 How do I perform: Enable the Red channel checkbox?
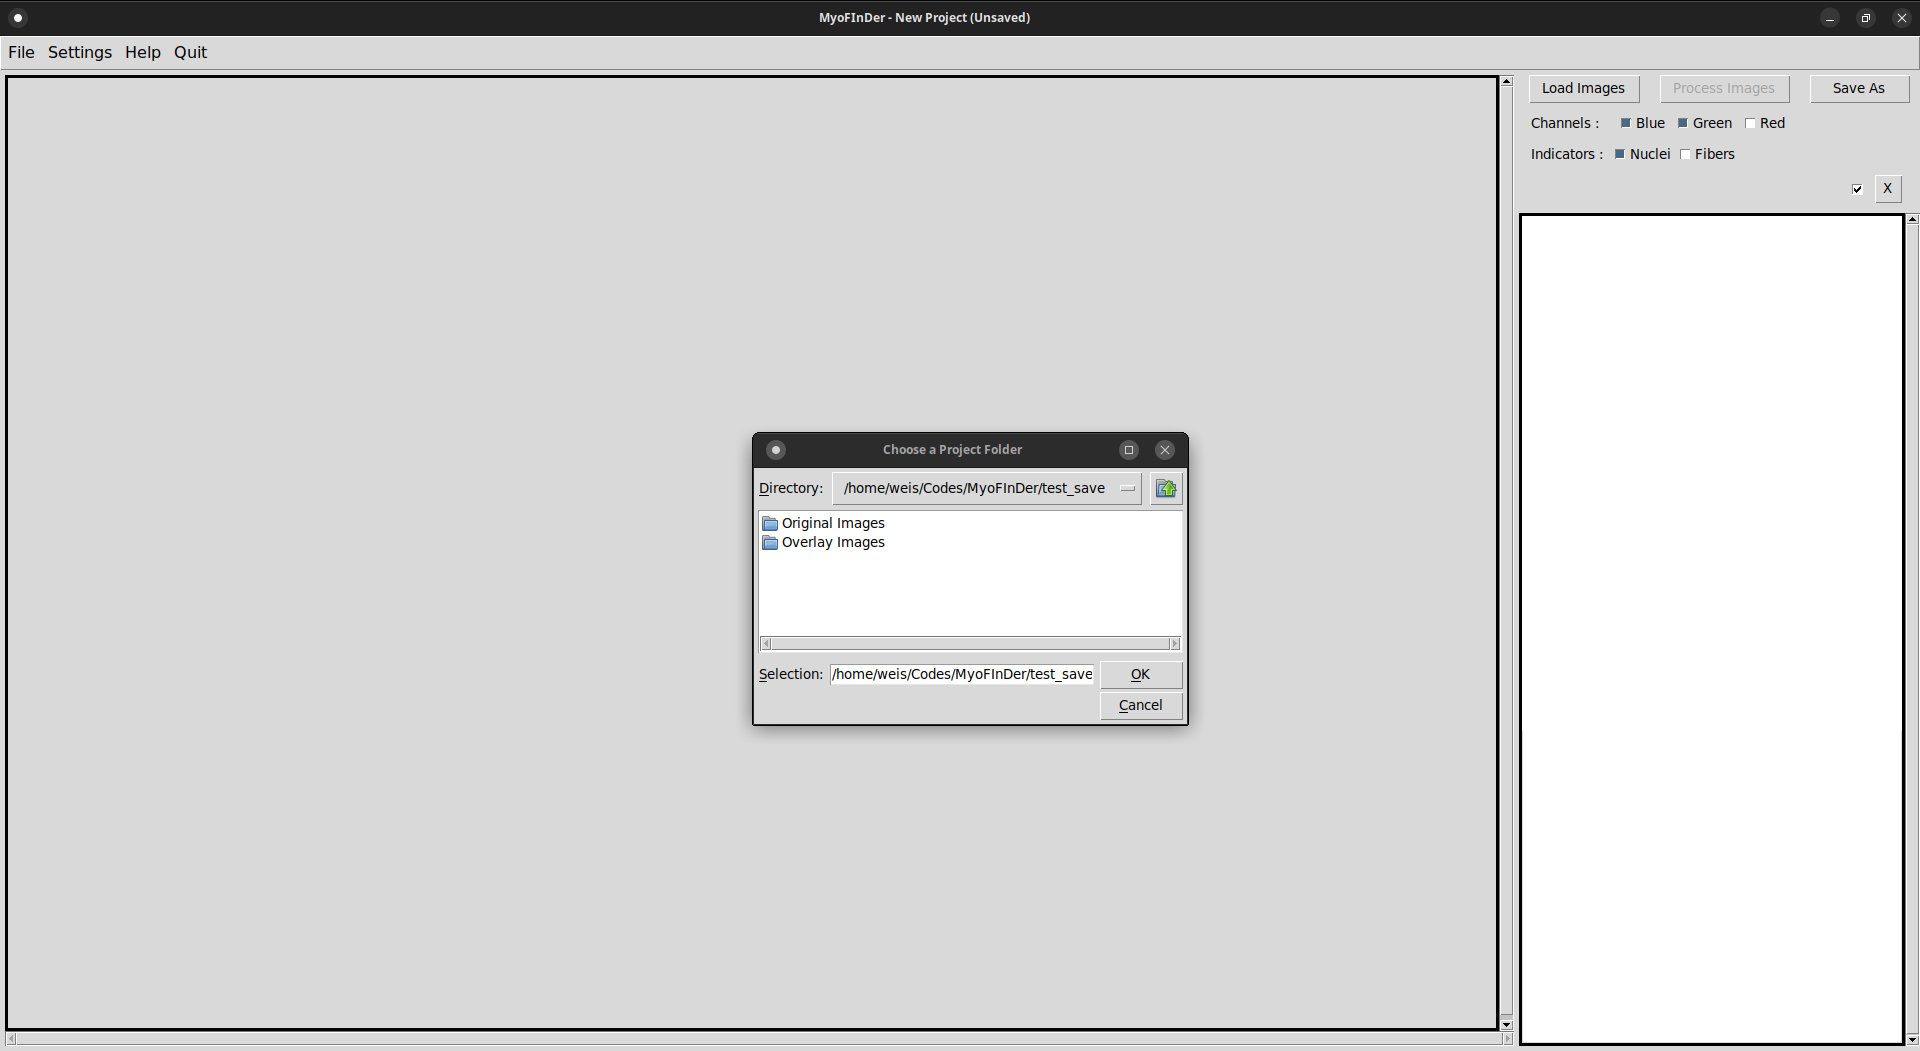[x=1750, y=123]
